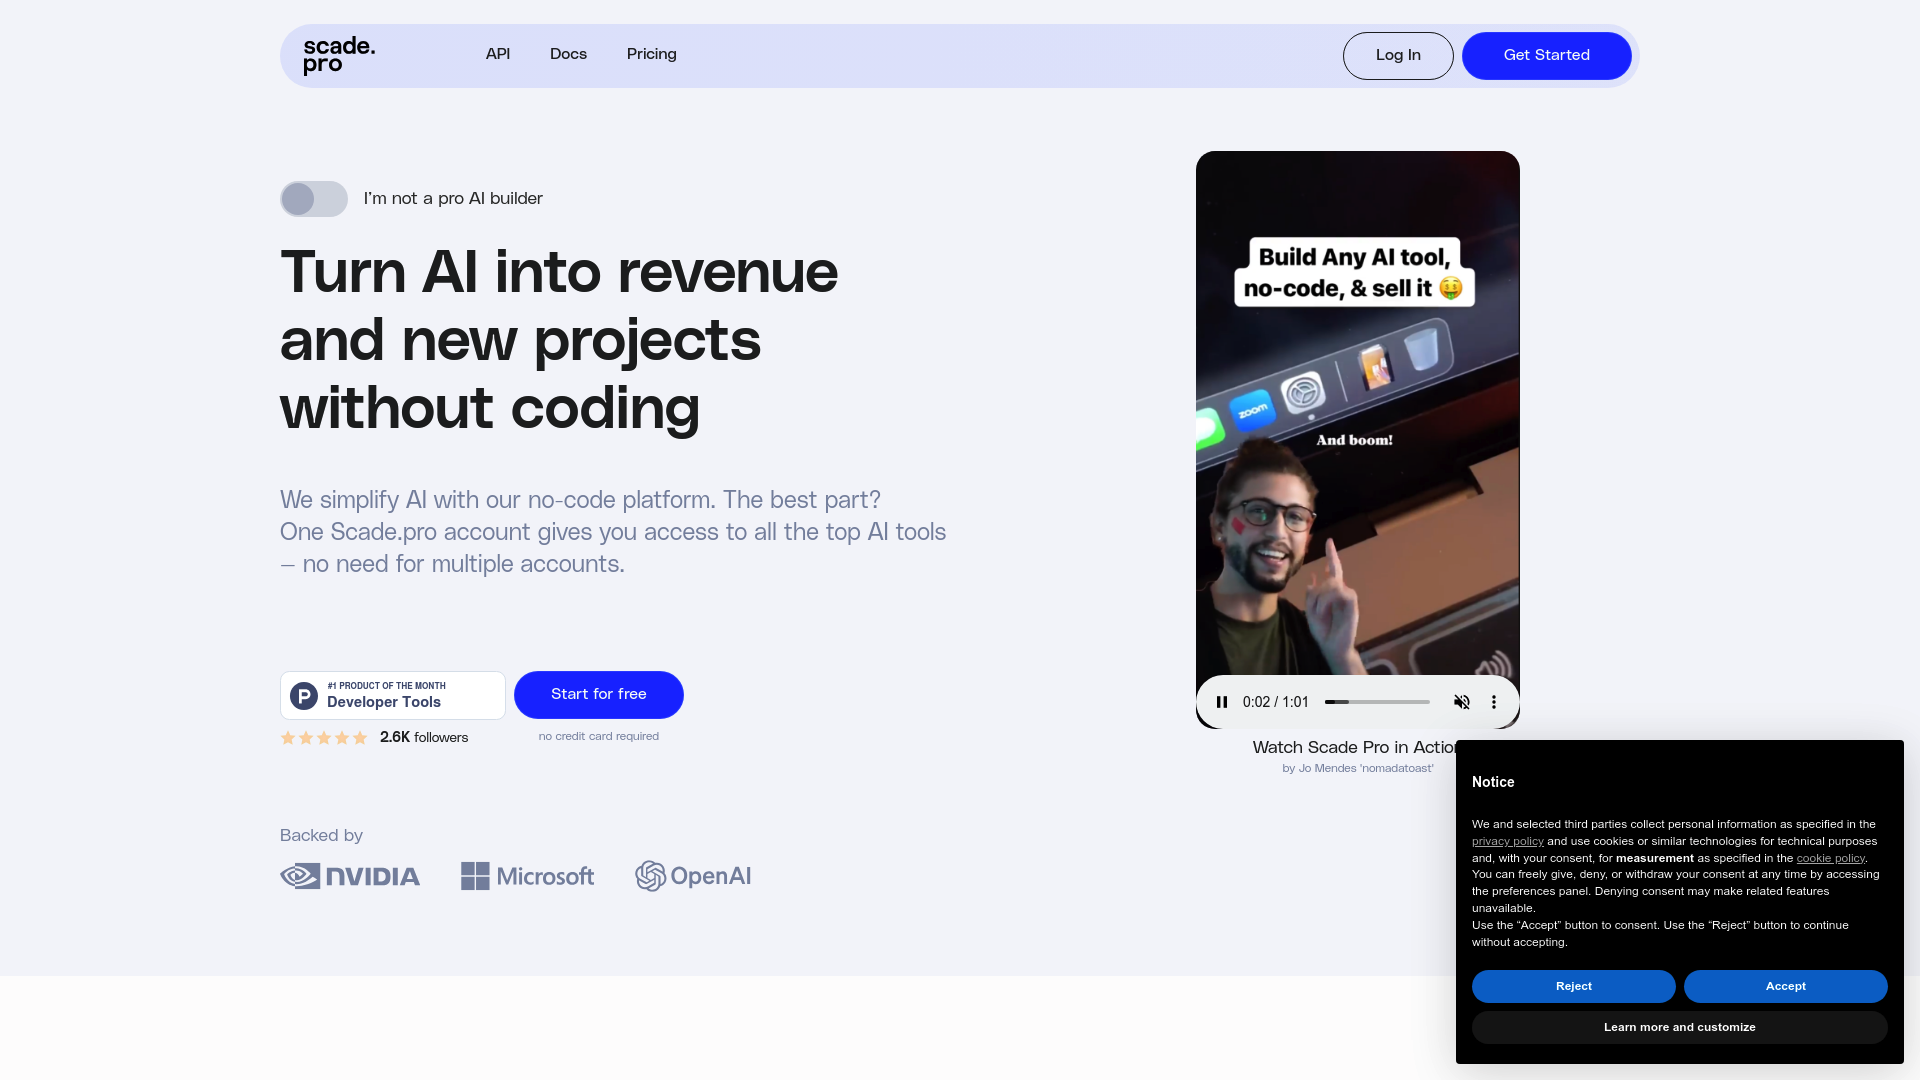The image size is (1920, 1080).
Task: Click the five-star rating icons
Action: (324, 738)
